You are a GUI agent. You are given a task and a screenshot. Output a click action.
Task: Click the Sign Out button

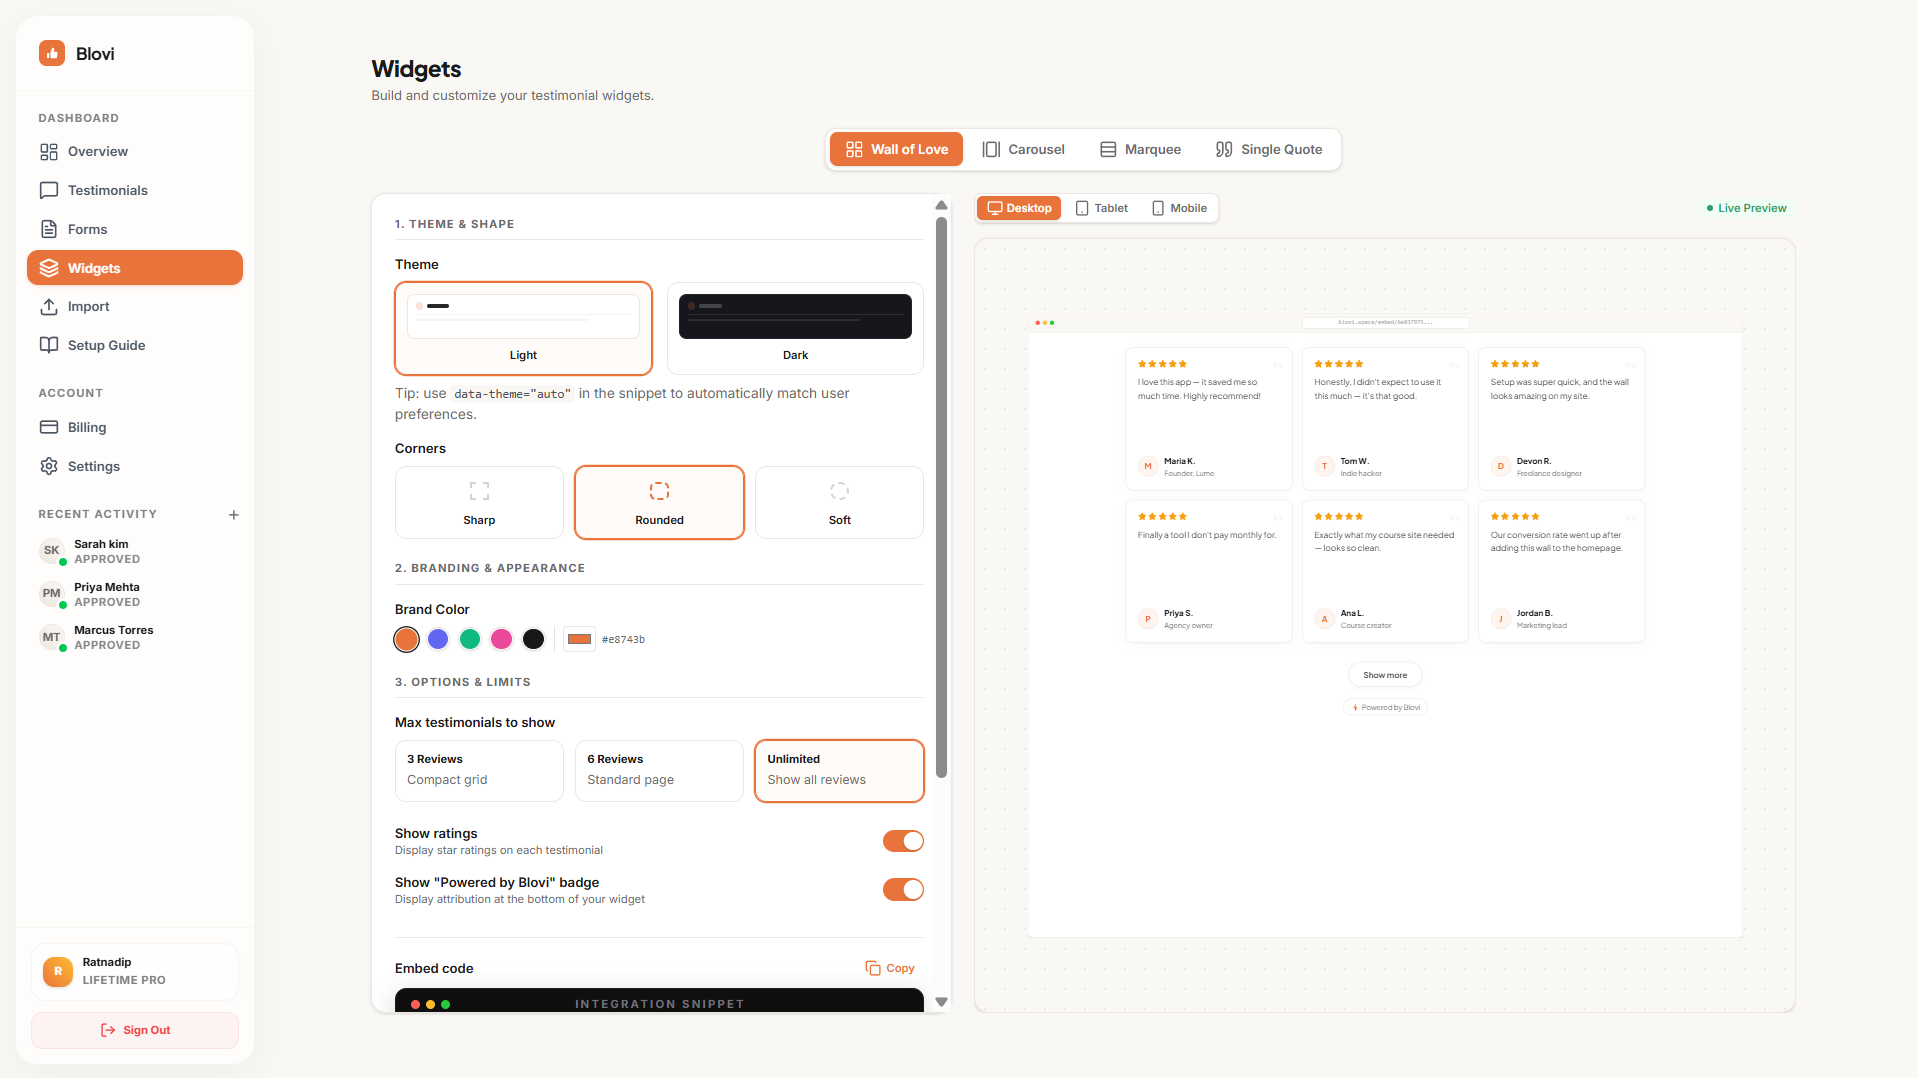[135, 1030]
